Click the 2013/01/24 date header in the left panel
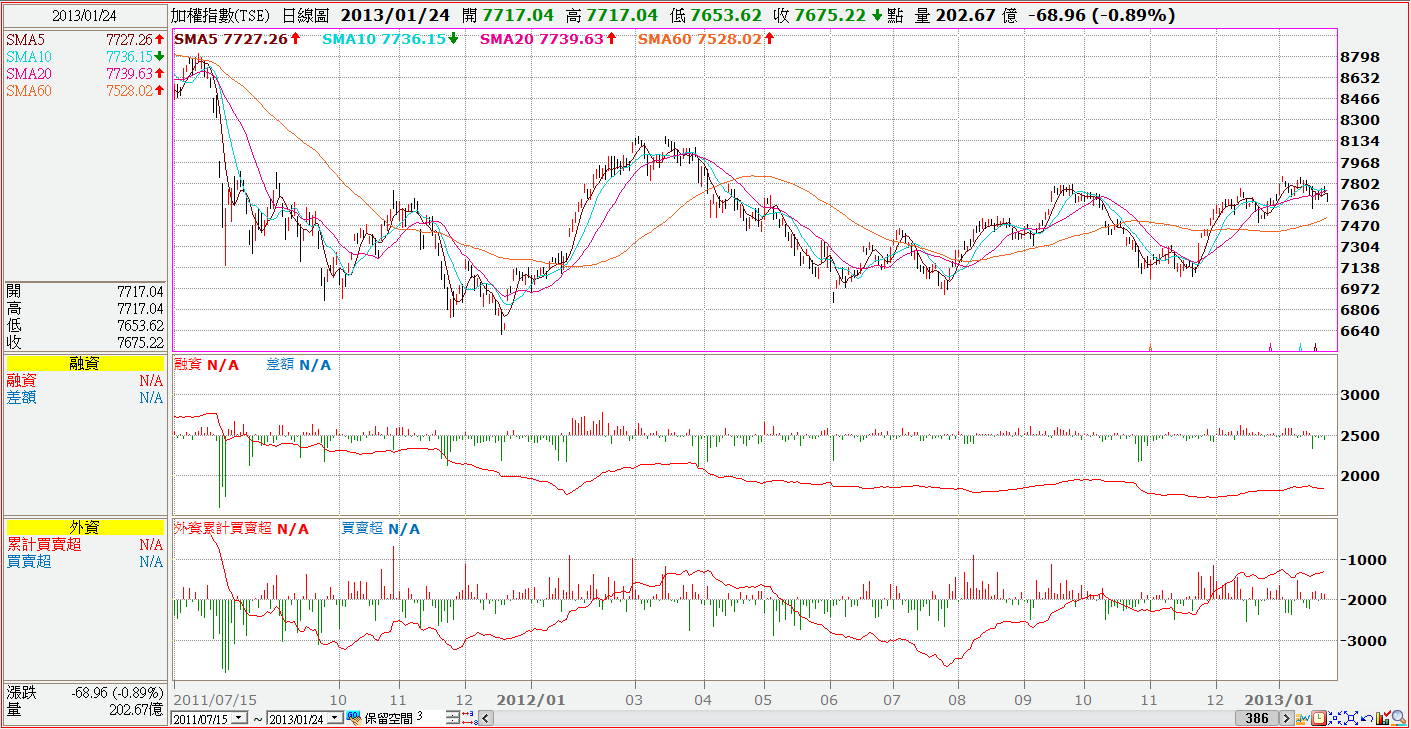The image size is (1411, 729). [84, 15]
